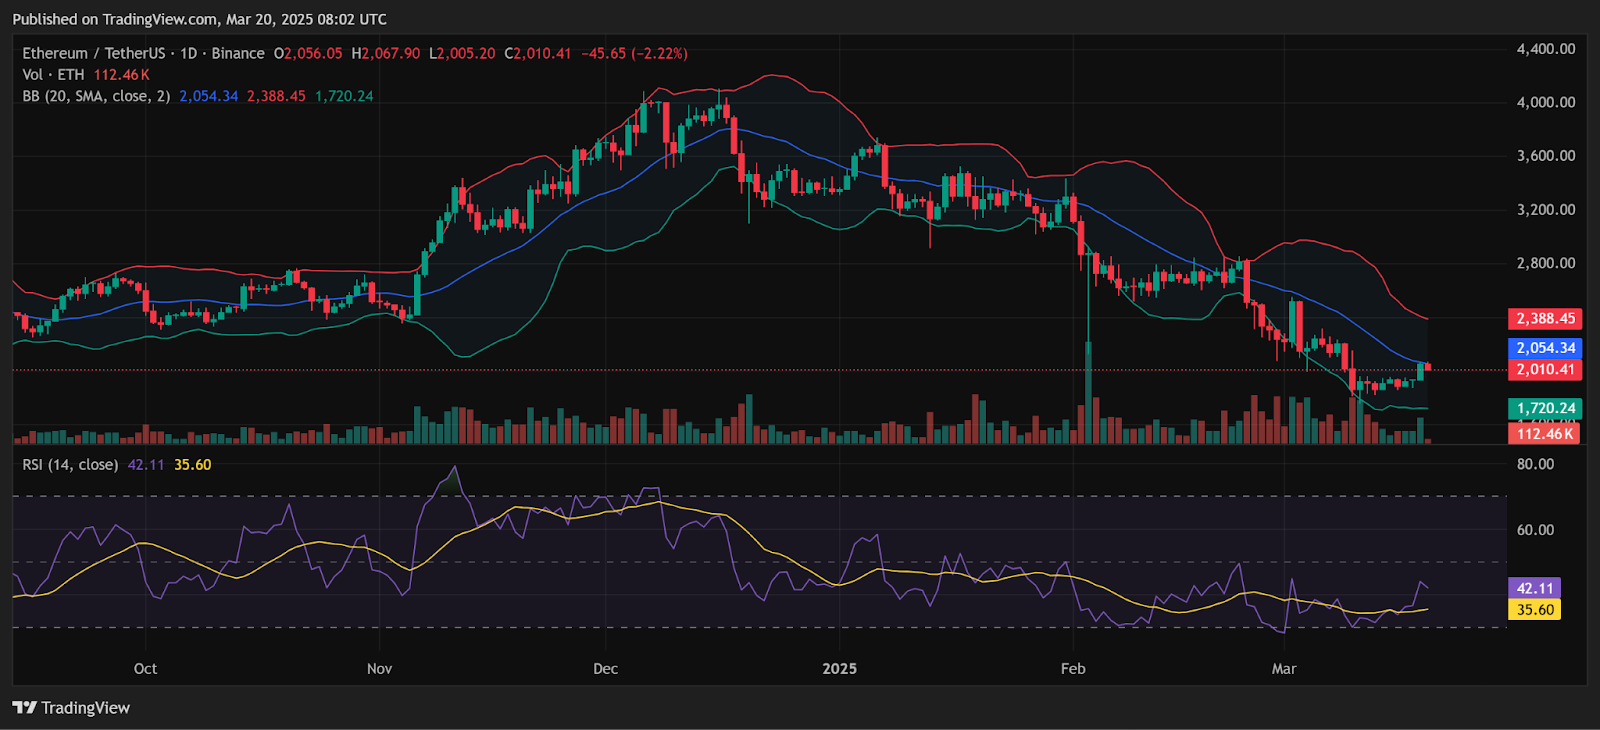Select the green 1,720.24 lower band label
1600x730 pixels.
(x=1545, y=408)
